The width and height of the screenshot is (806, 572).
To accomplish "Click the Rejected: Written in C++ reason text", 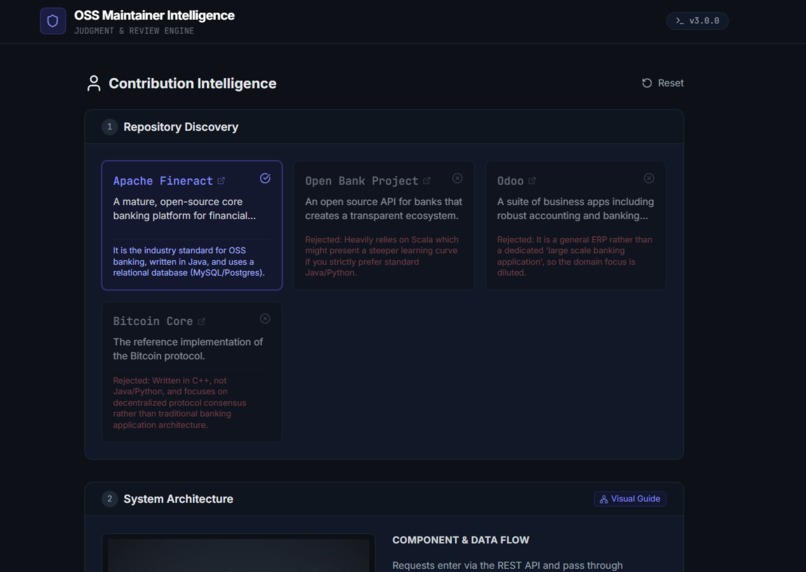I will coord(180,402).
